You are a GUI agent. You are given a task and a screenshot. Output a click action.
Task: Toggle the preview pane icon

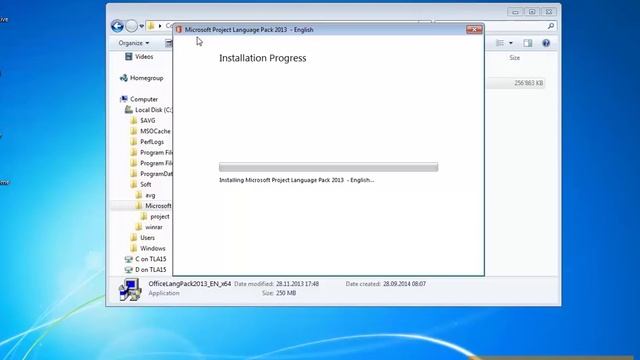click(x=528, y=43)
